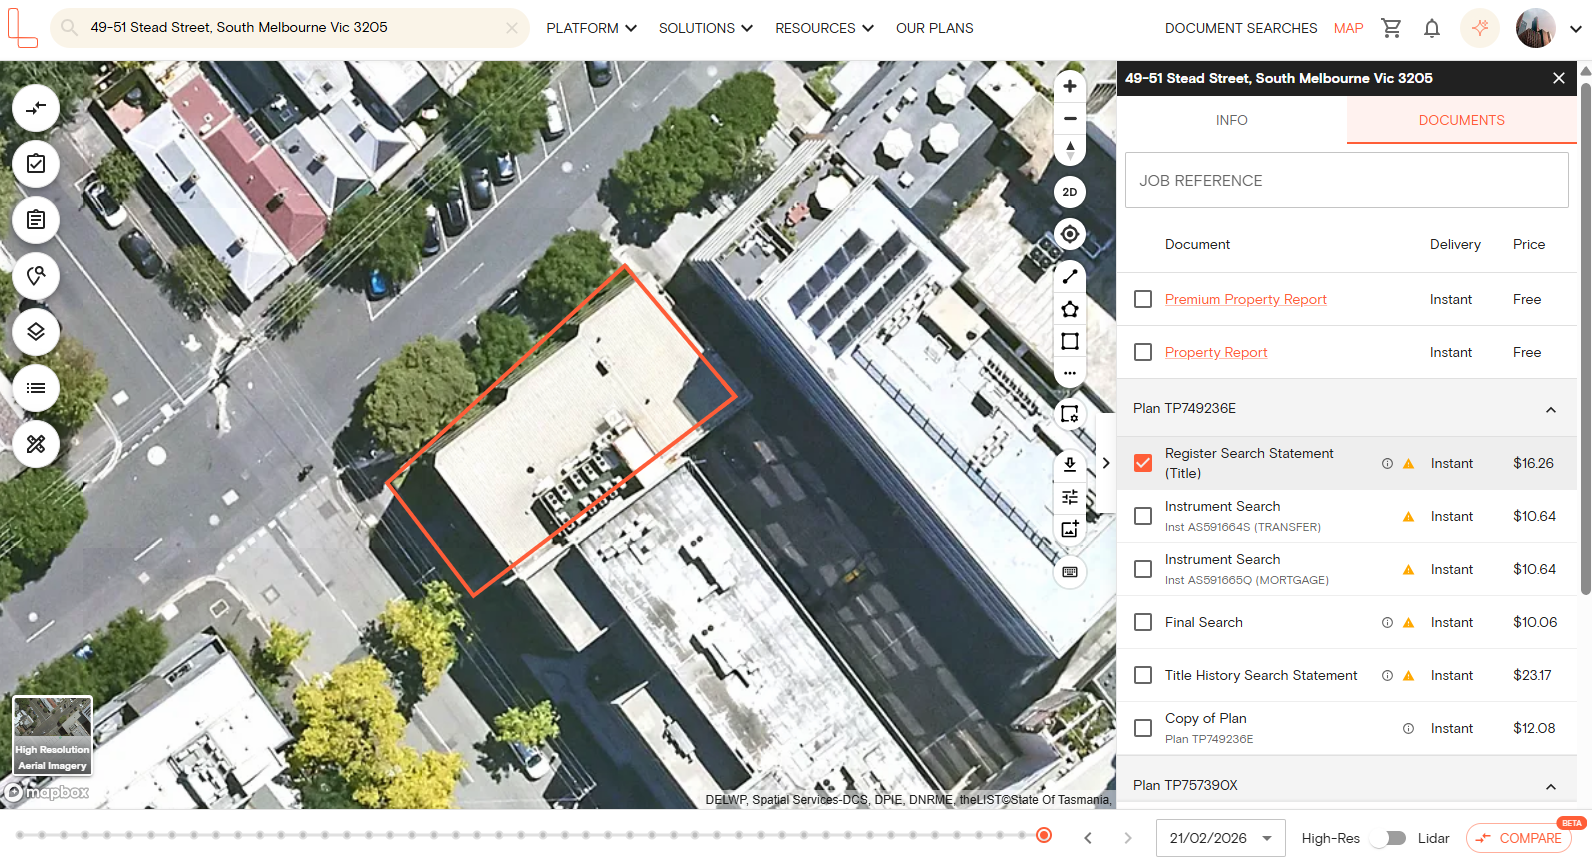Open the user account dropdown chevron
1592x858 pixels.
[1576, 28]
